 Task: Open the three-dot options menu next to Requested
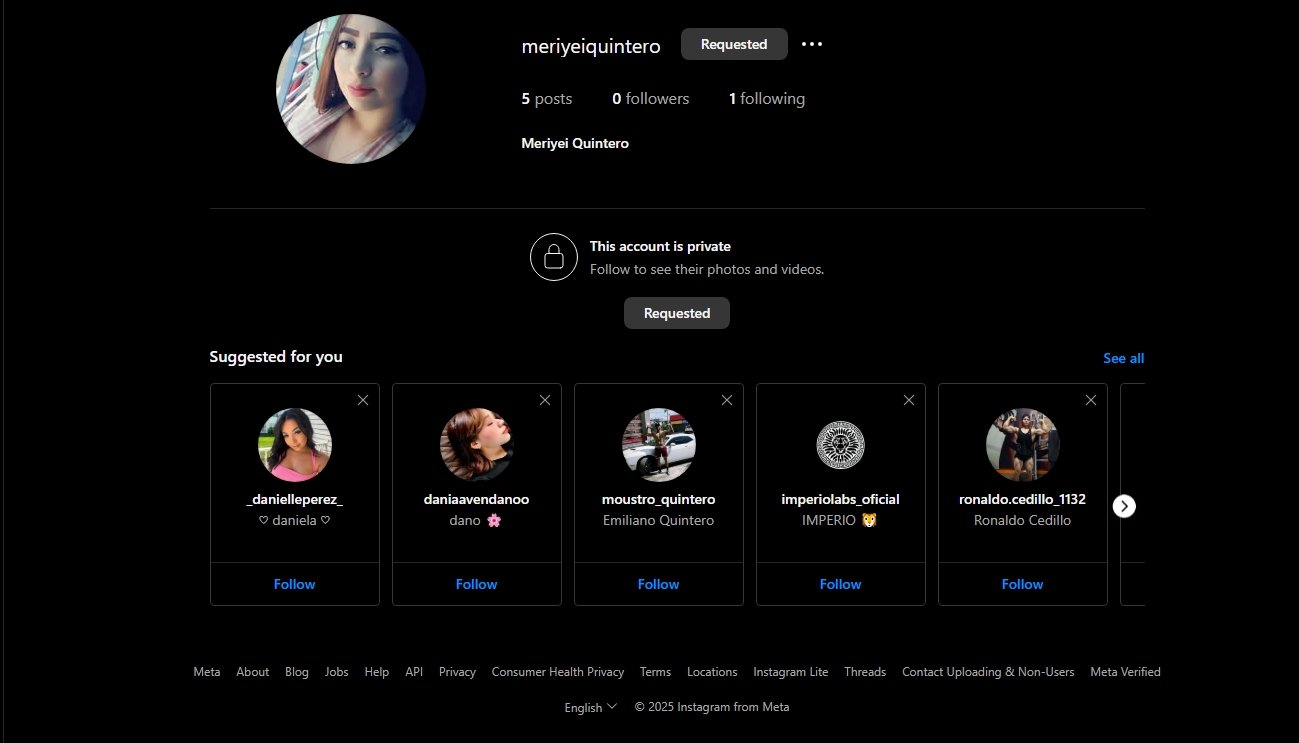812,44
